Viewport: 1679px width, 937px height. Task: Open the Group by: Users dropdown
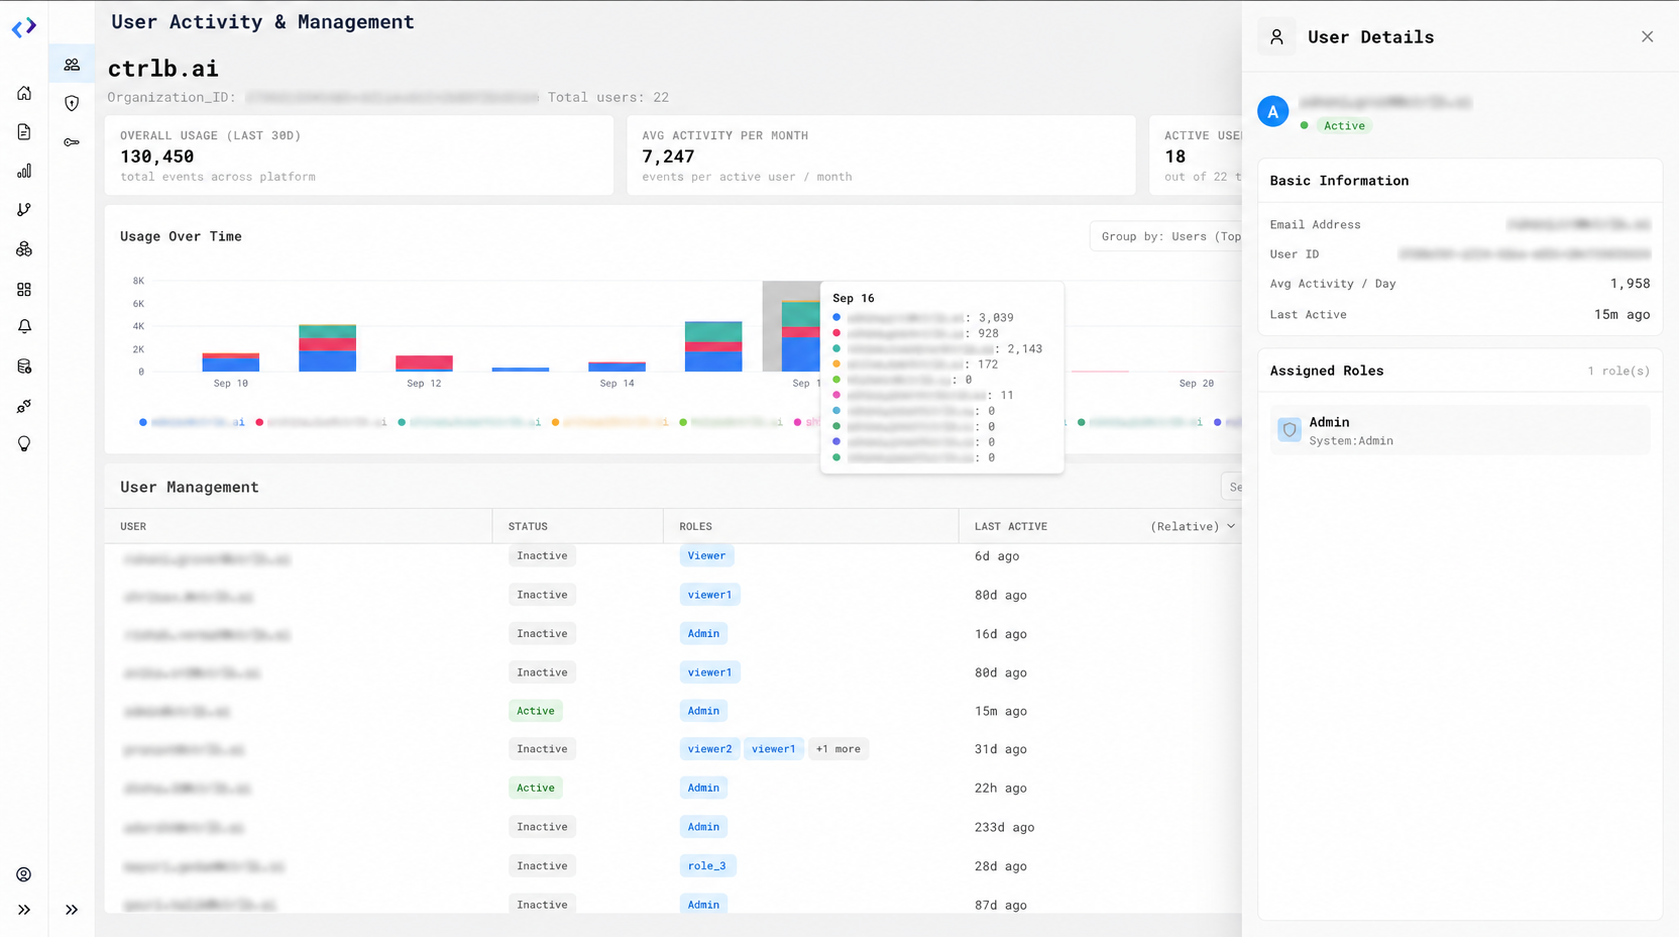1166,236
